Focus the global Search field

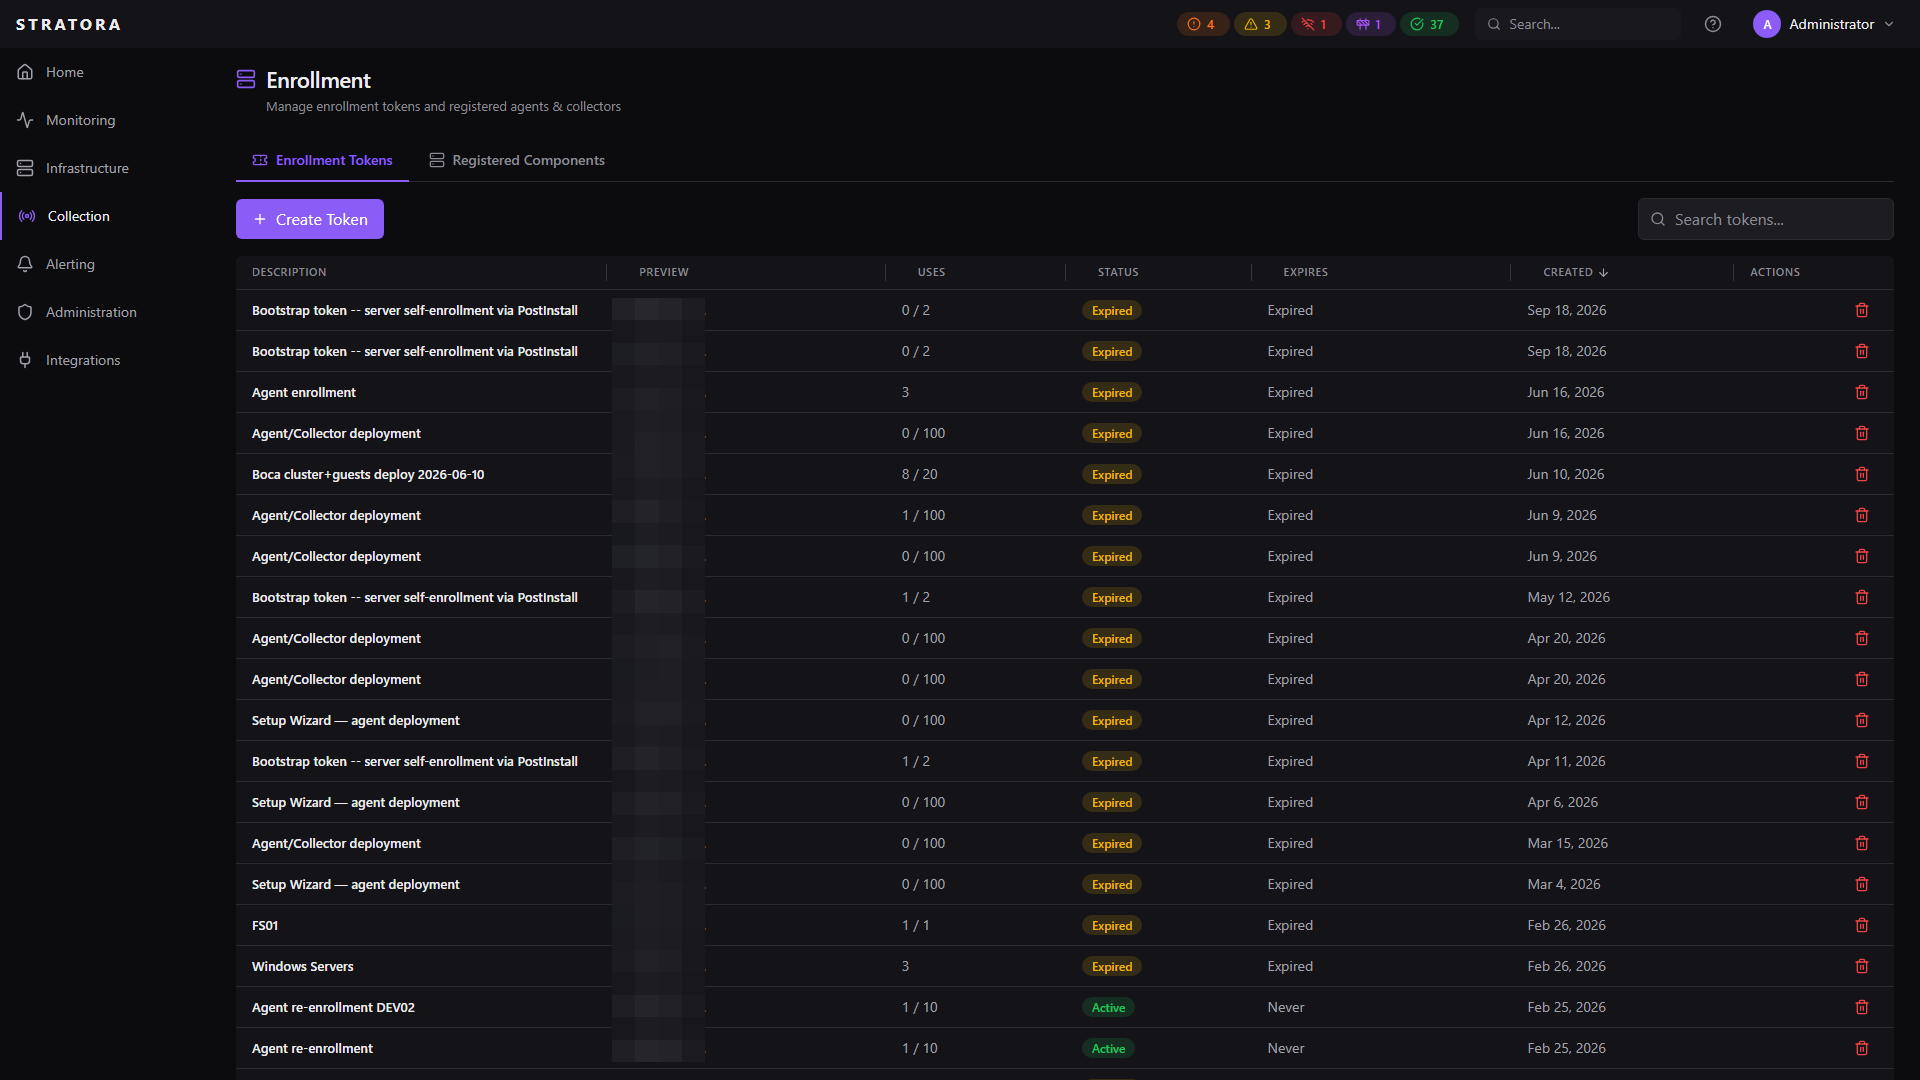point(1578,24)
